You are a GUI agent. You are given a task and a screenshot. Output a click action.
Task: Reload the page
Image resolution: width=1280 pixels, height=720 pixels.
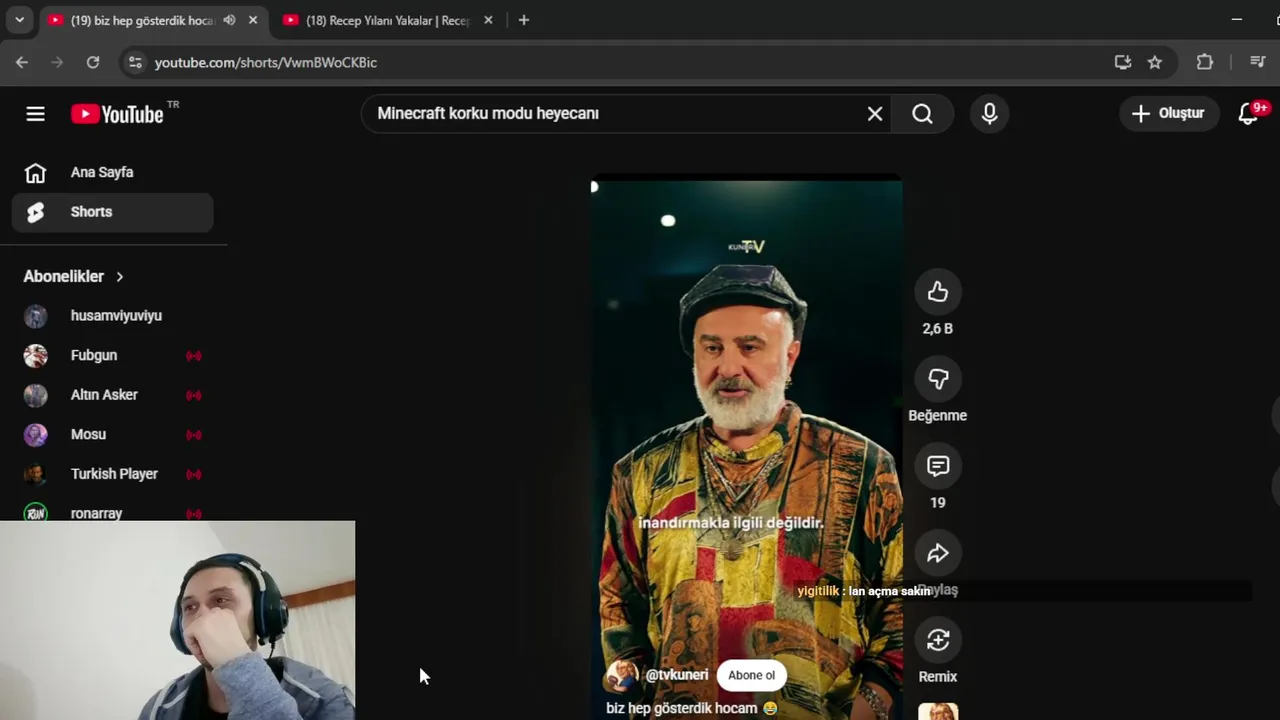pyautogui.click(x=93, y=62)
